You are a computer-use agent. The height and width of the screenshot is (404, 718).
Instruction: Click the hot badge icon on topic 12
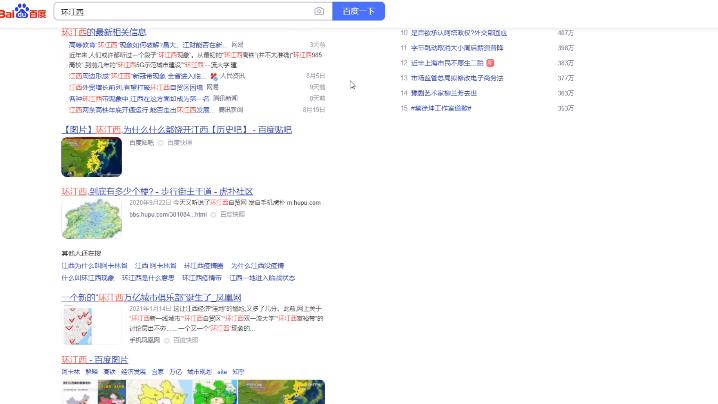coord(490,62)
